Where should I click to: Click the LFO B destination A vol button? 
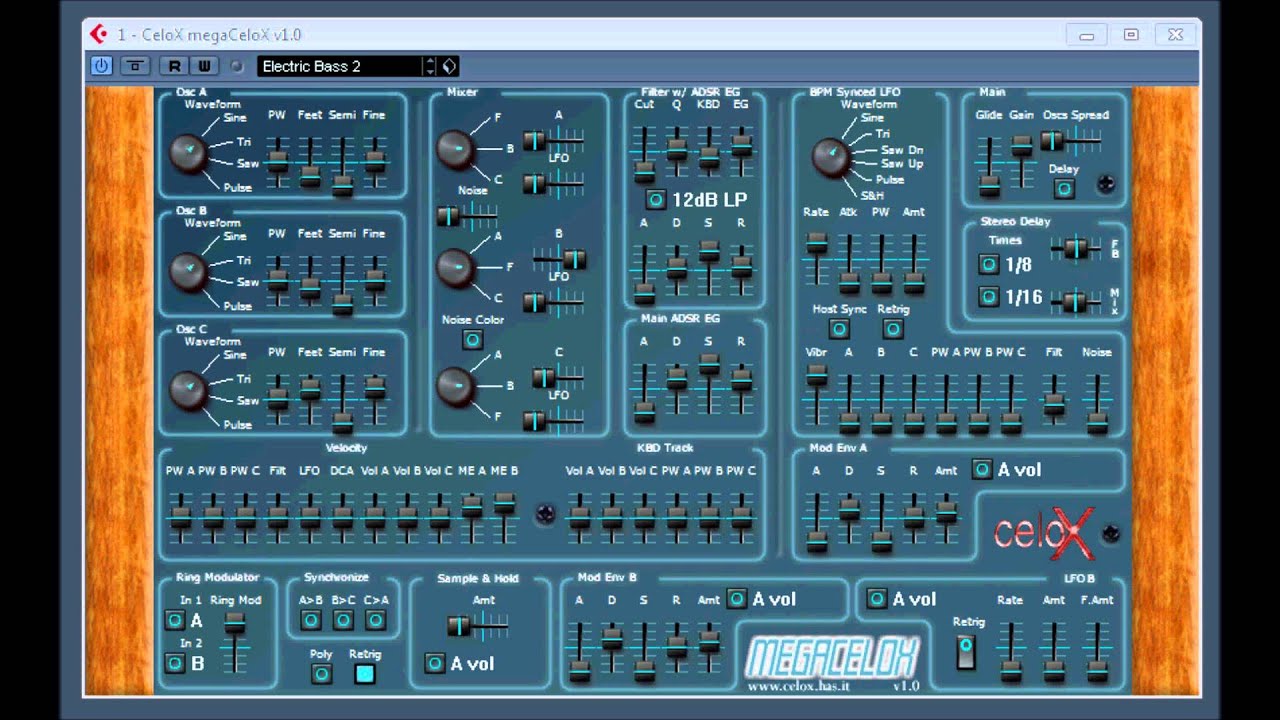click(876, 598)
